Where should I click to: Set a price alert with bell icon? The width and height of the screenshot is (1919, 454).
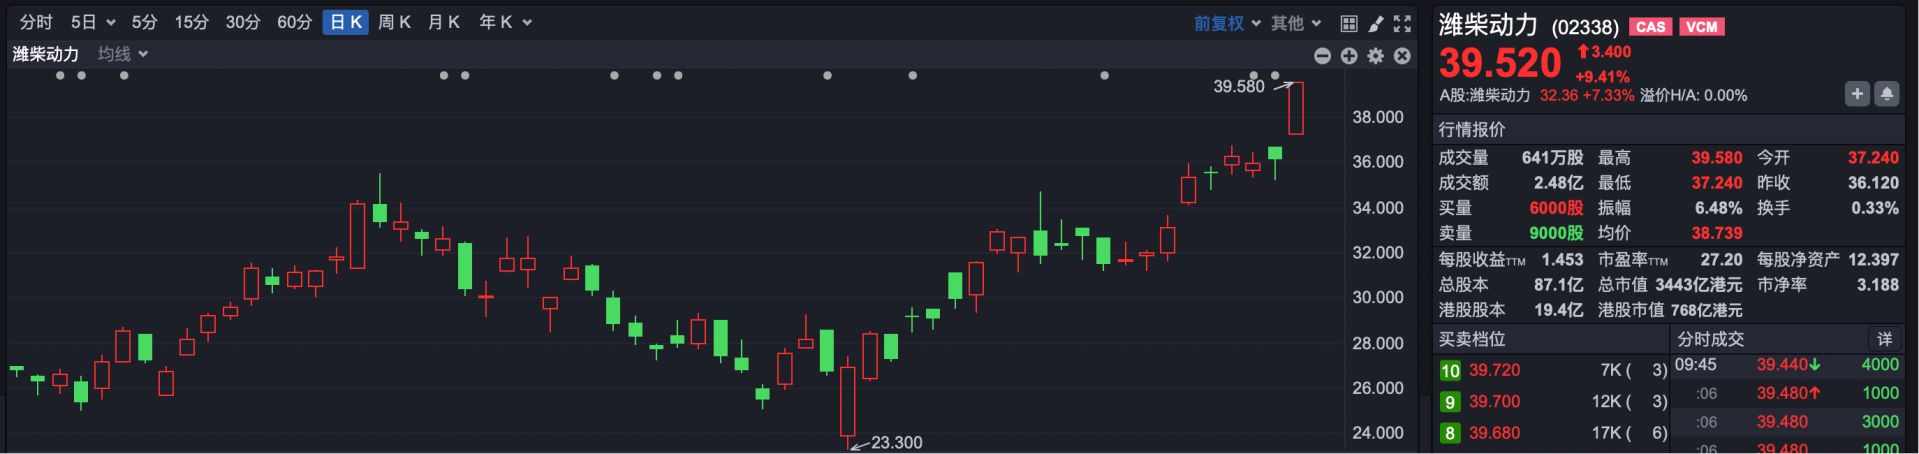point(1886,94)
